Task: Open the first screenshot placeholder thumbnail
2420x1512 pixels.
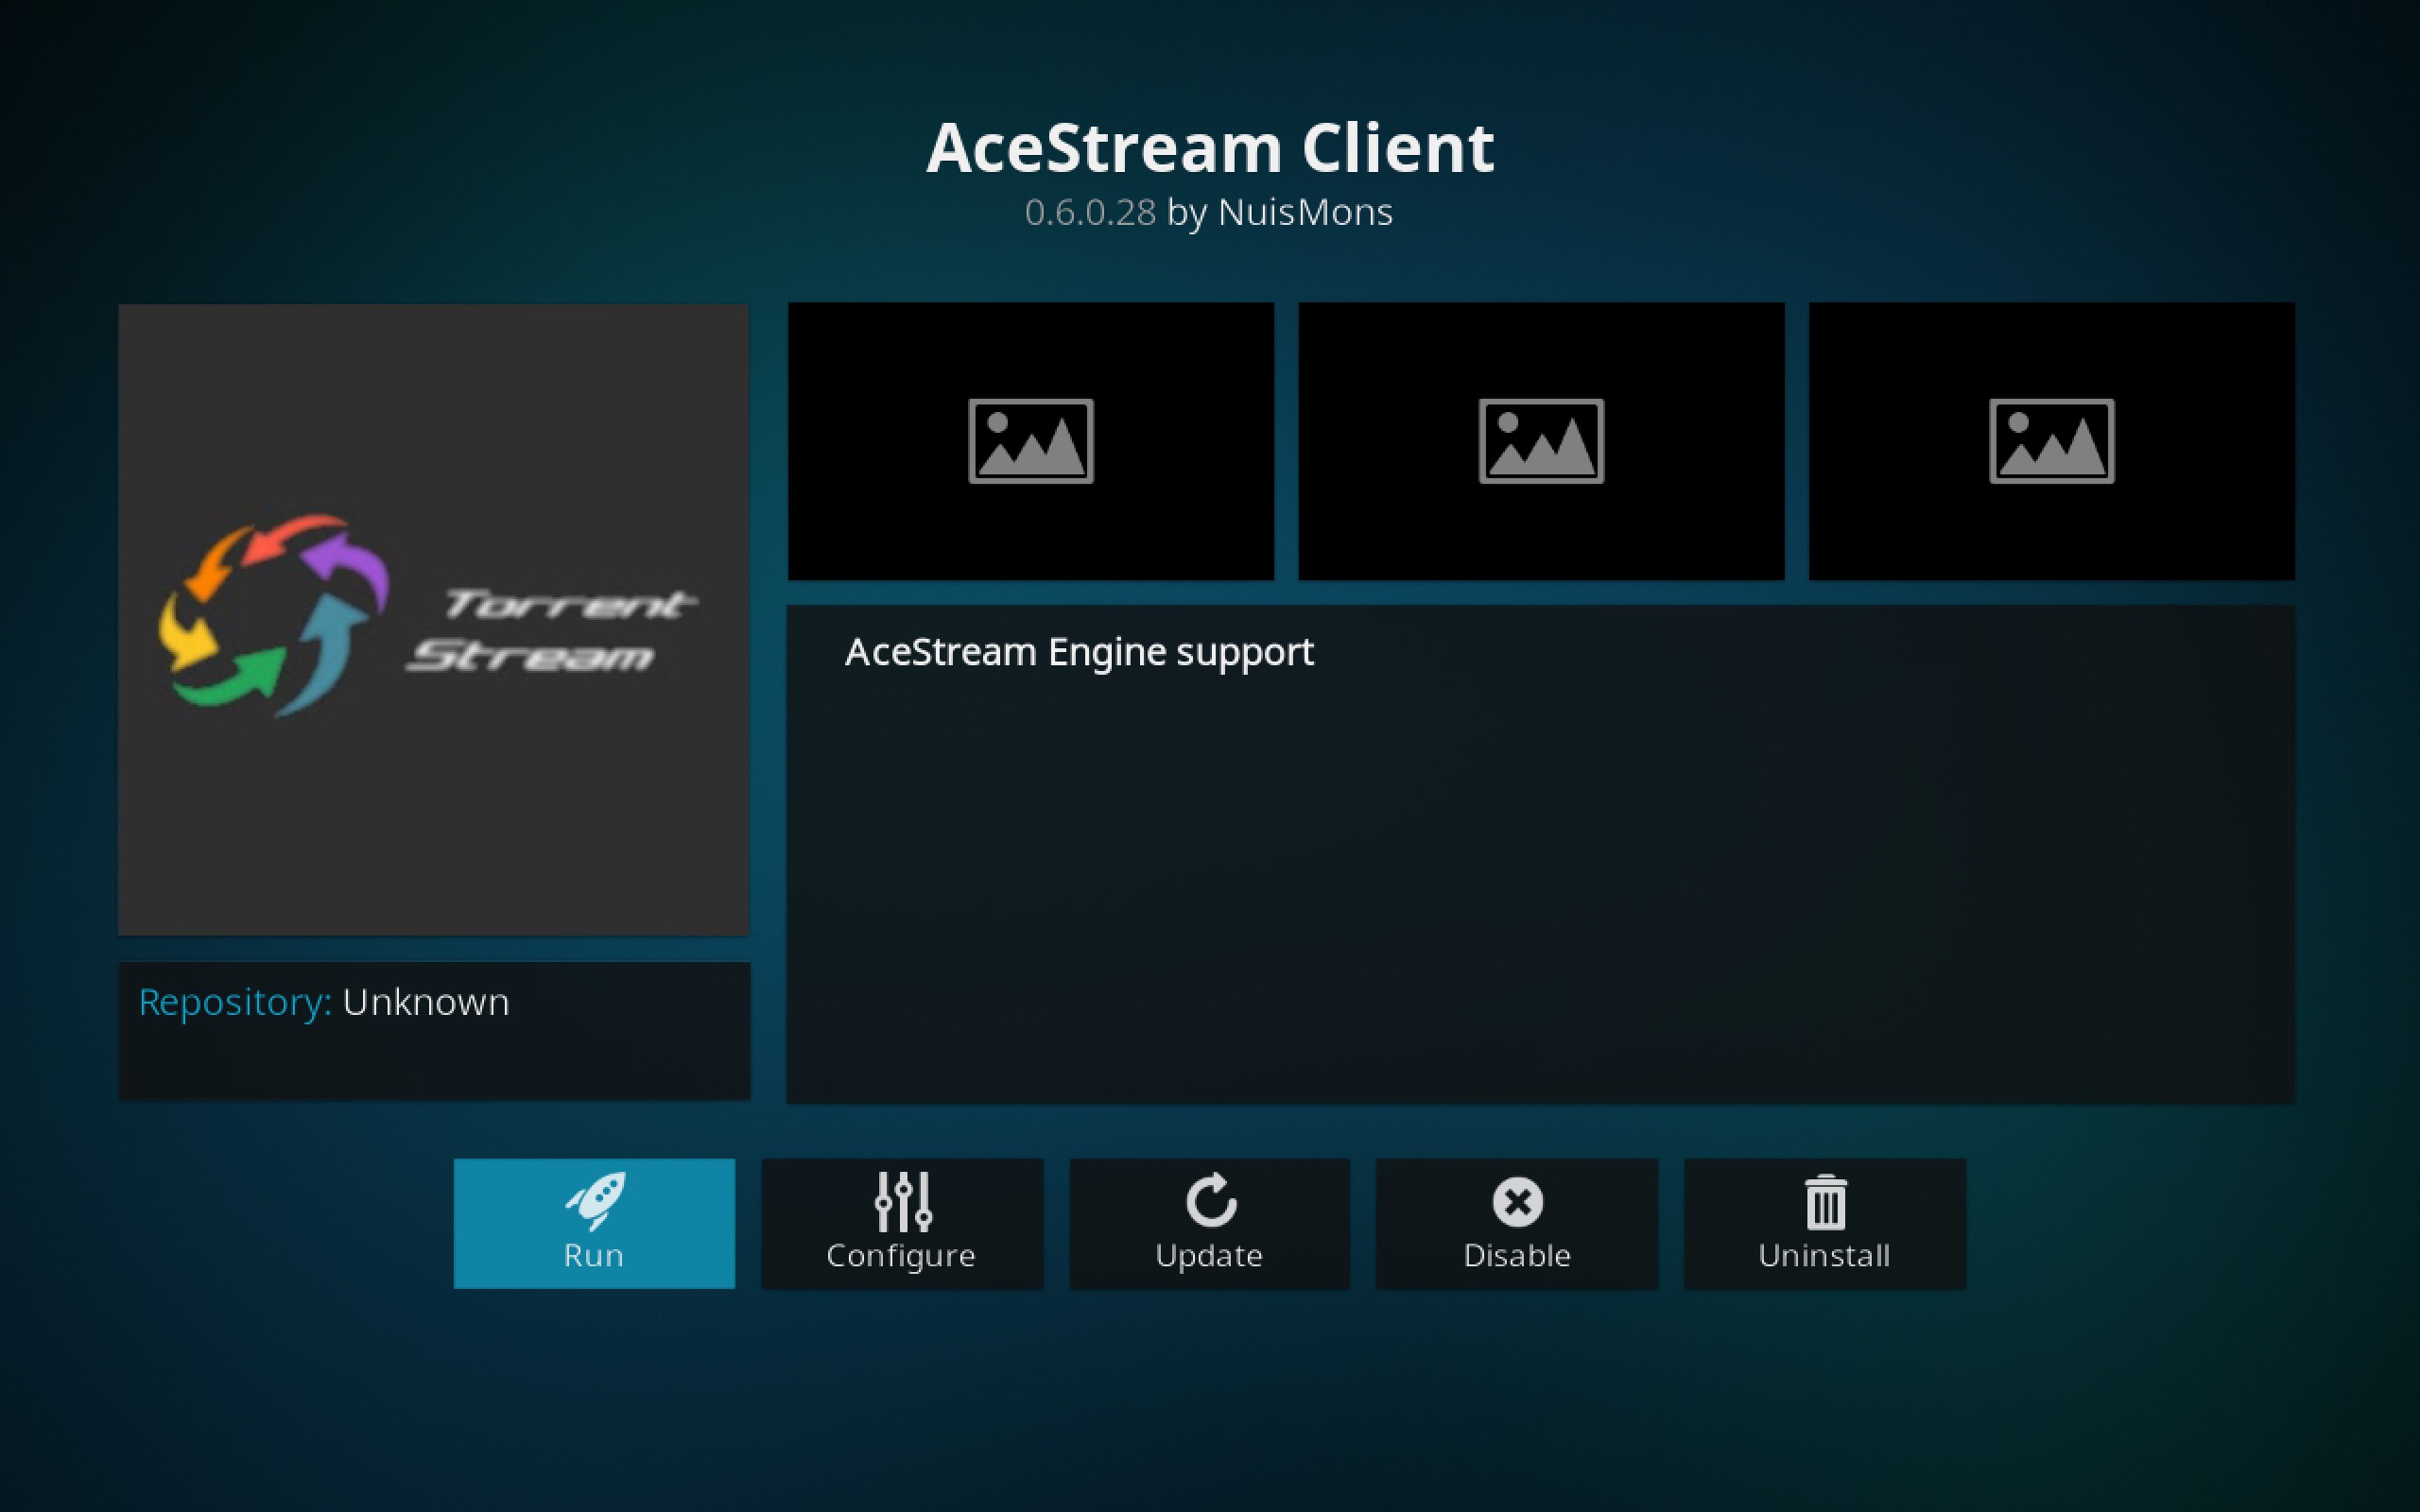Action: (x=1031, y=441)
